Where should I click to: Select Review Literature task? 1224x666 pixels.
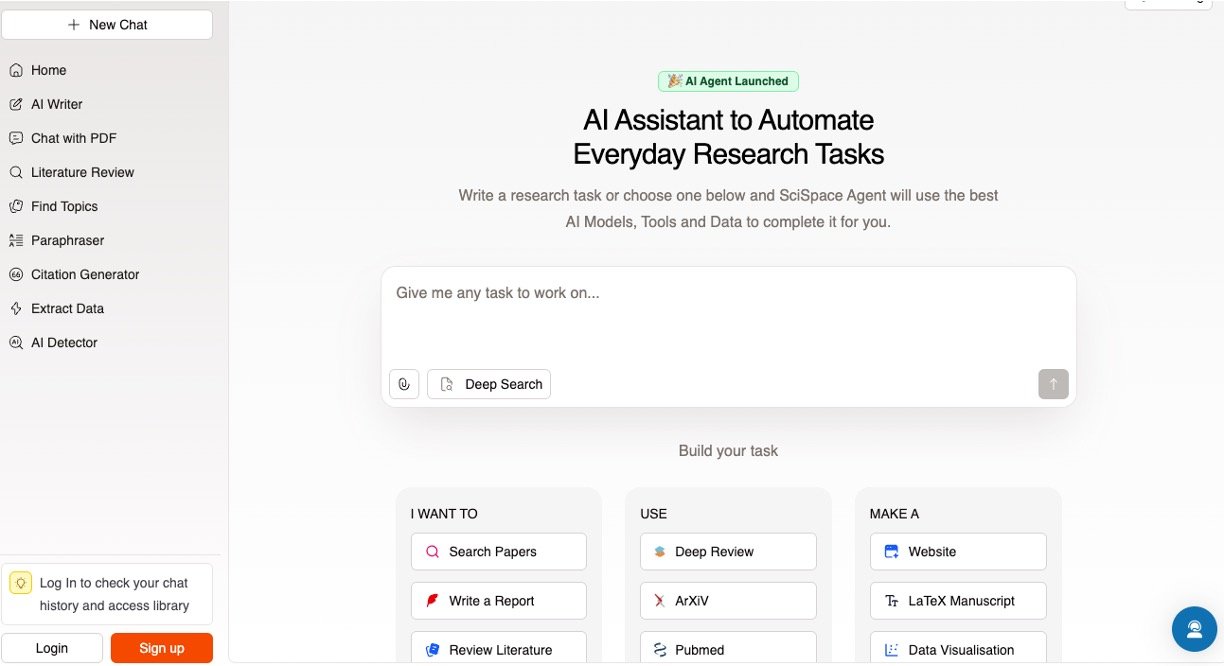(x=499, y=648)
